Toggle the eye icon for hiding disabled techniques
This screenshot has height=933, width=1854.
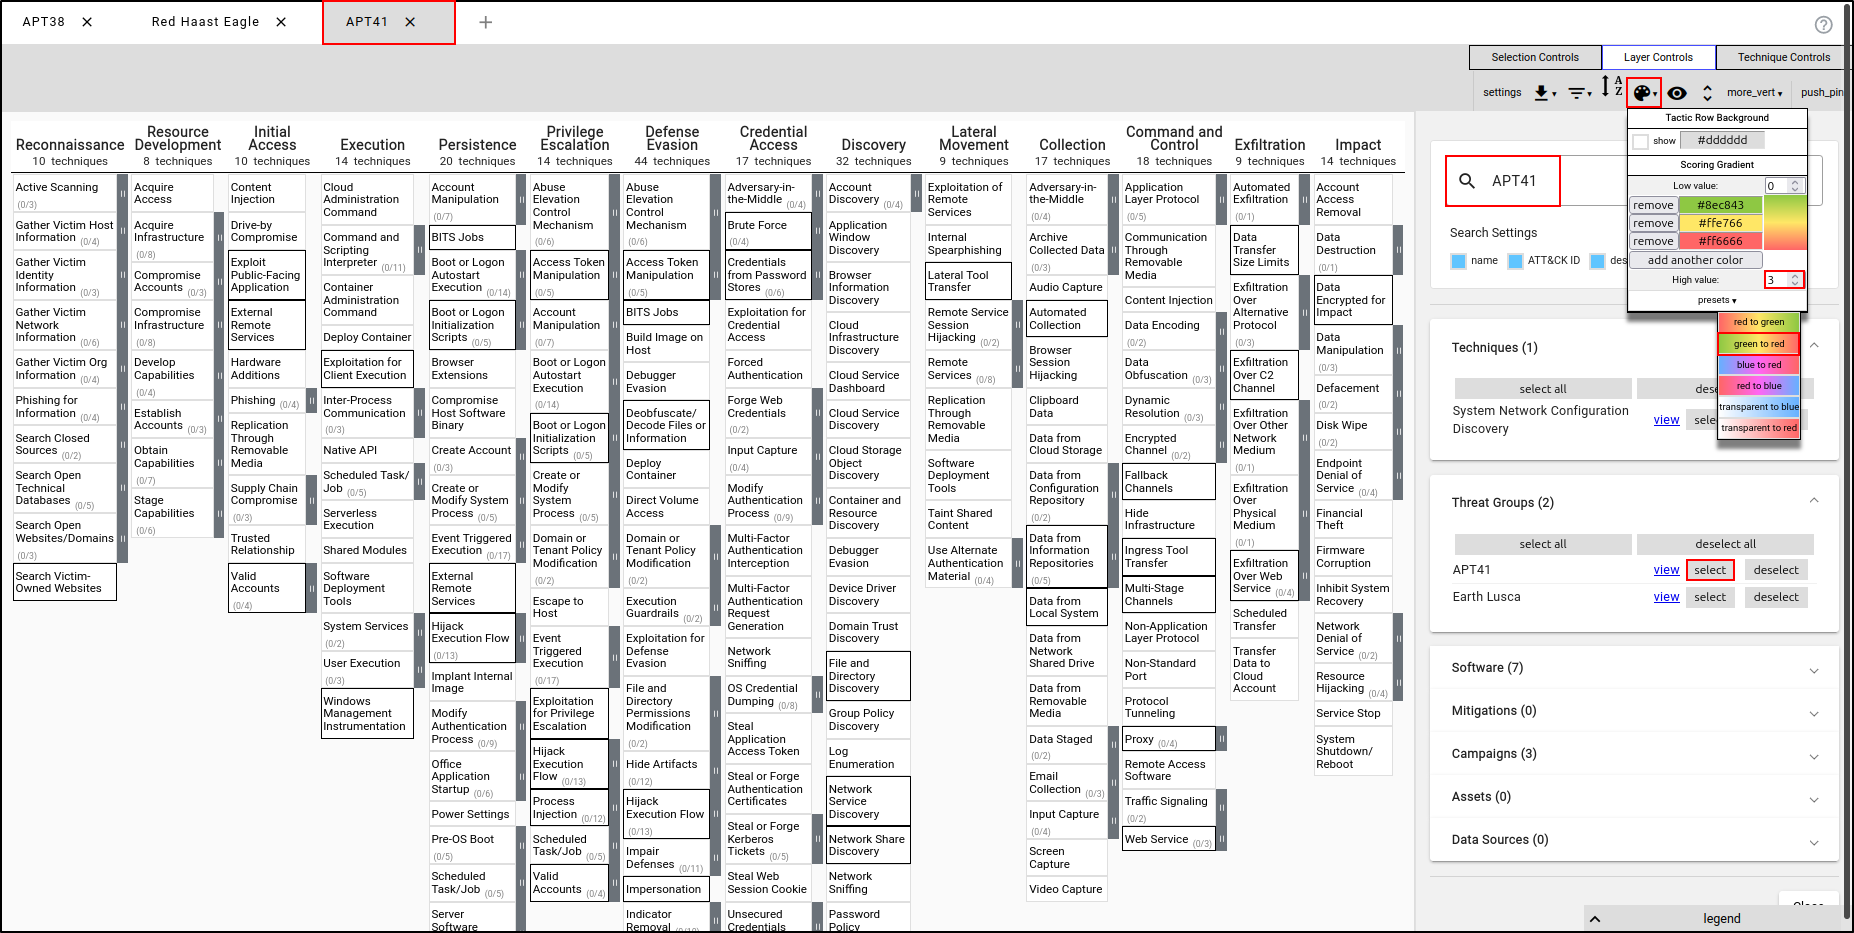click(1677, 93)
